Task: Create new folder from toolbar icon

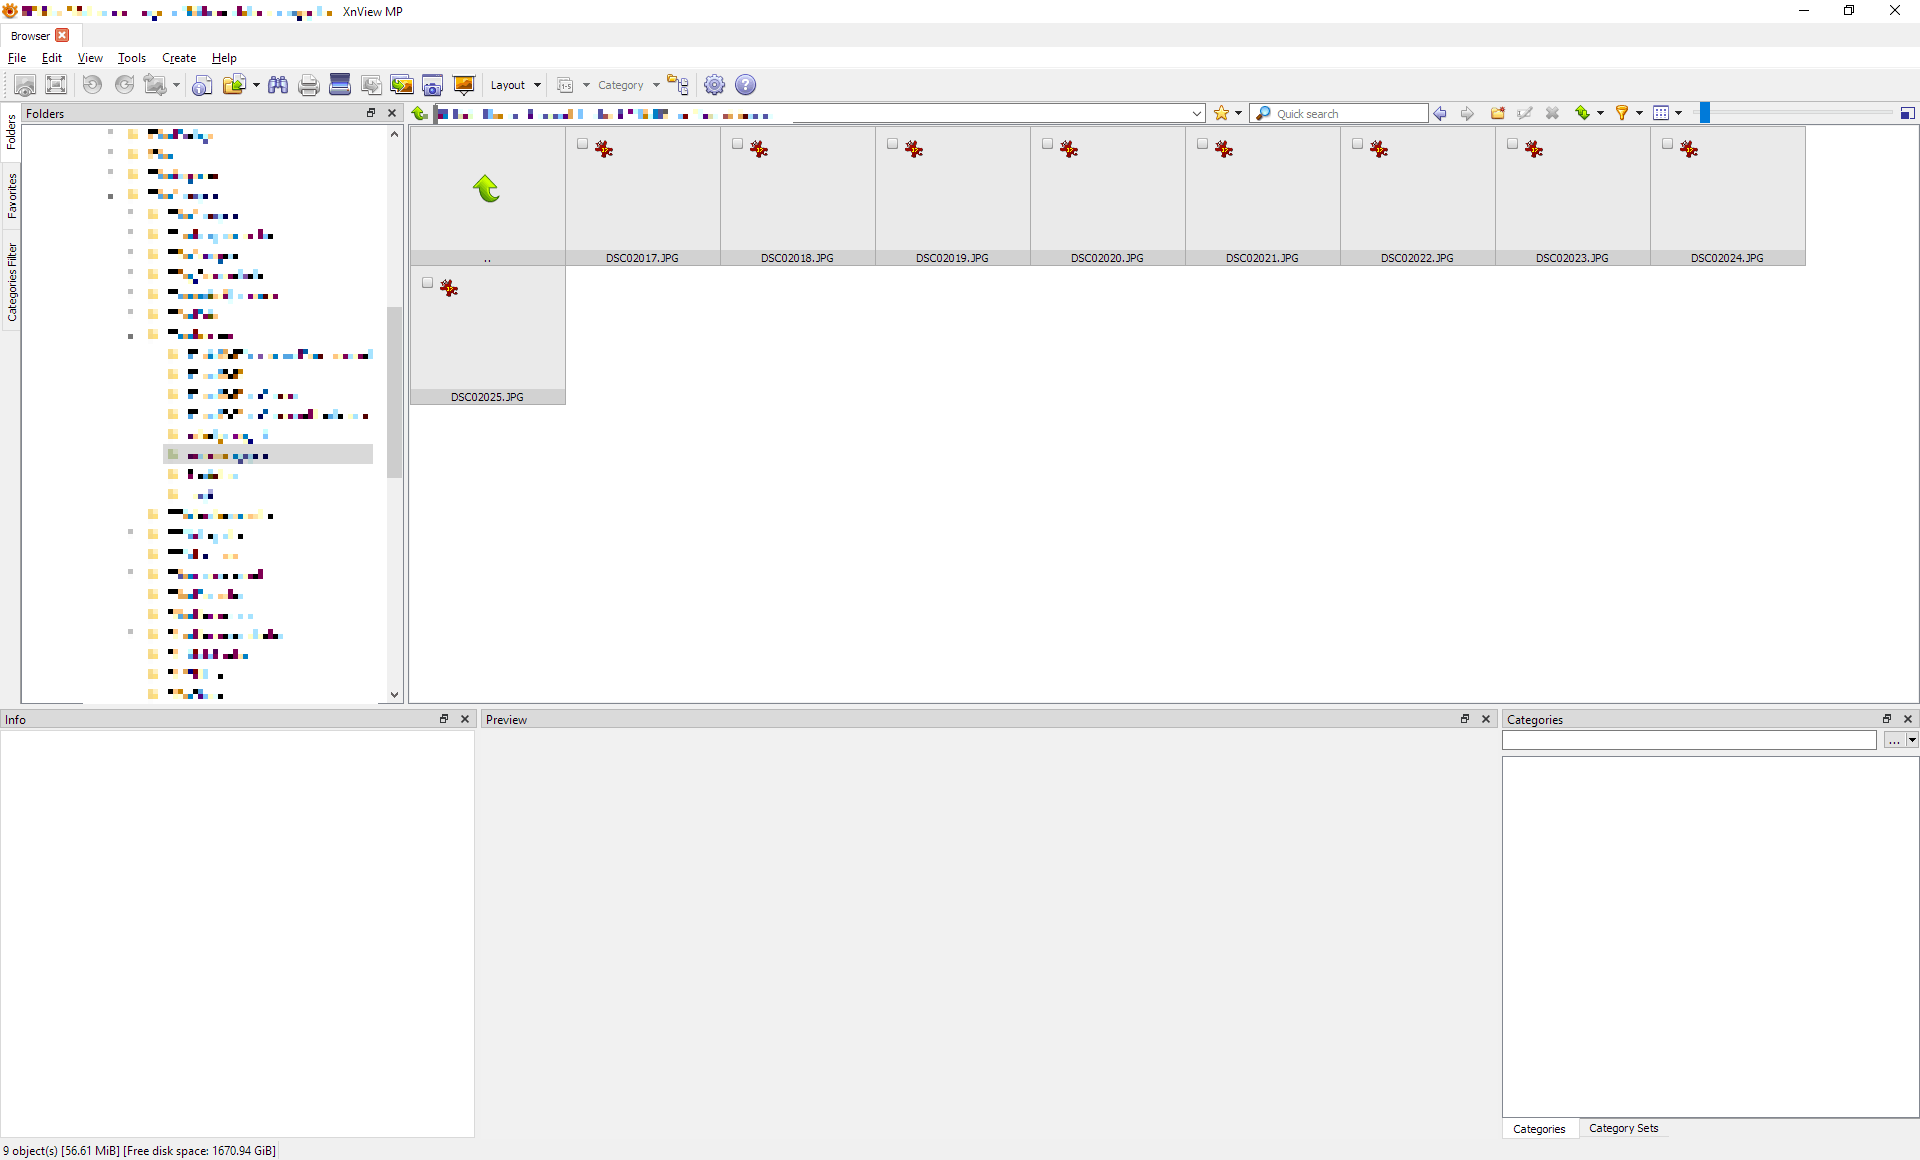Action: (1497, 113)
